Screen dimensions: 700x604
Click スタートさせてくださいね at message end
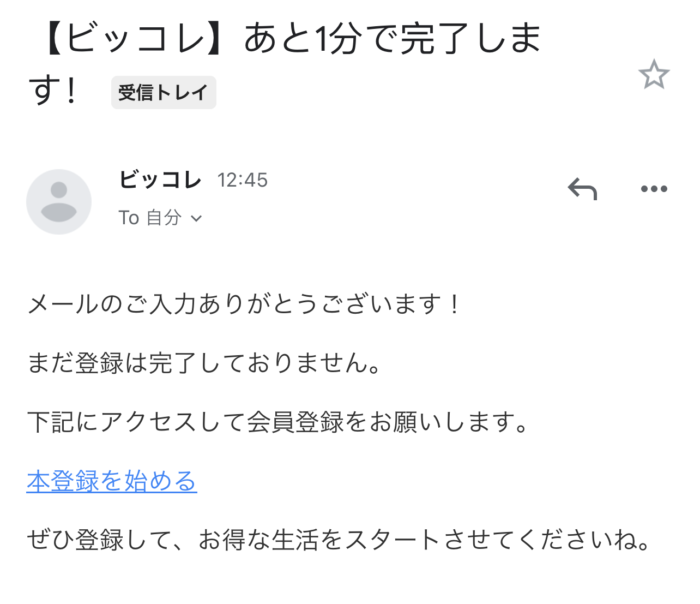[488, 540]
